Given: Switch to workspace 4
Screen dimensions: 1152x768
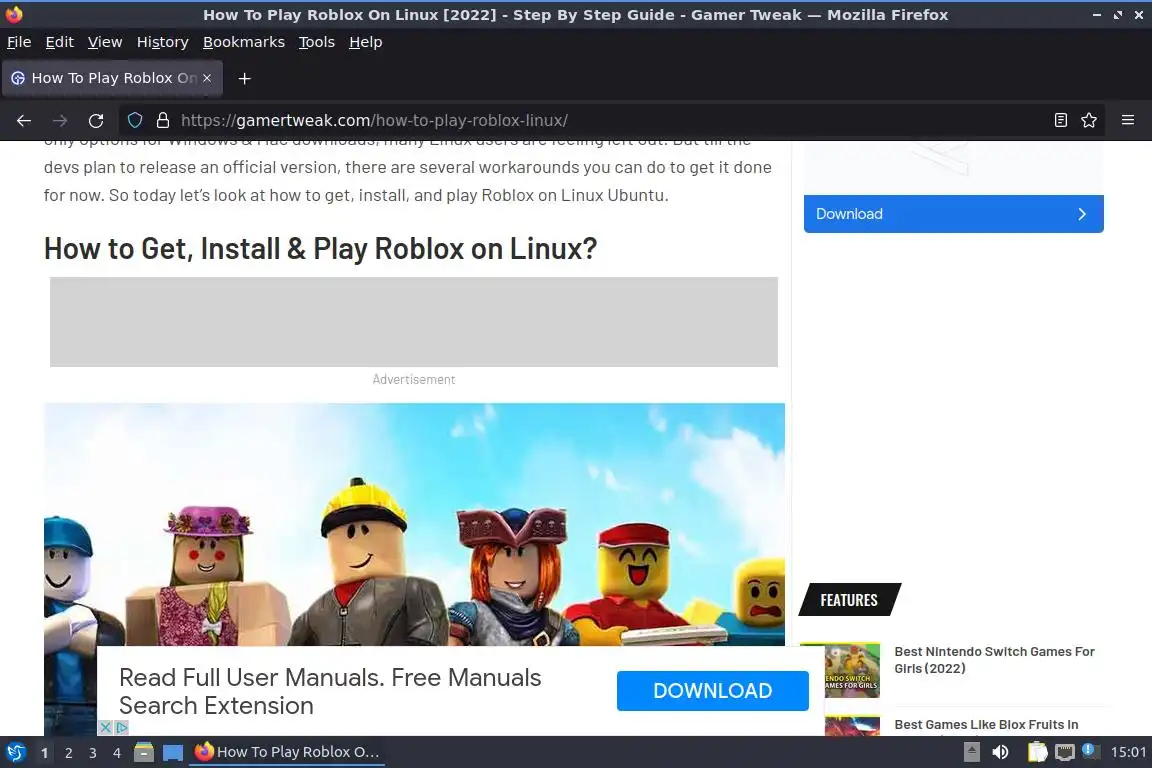Looking at the screenshot, I should (x=116, y=753).
